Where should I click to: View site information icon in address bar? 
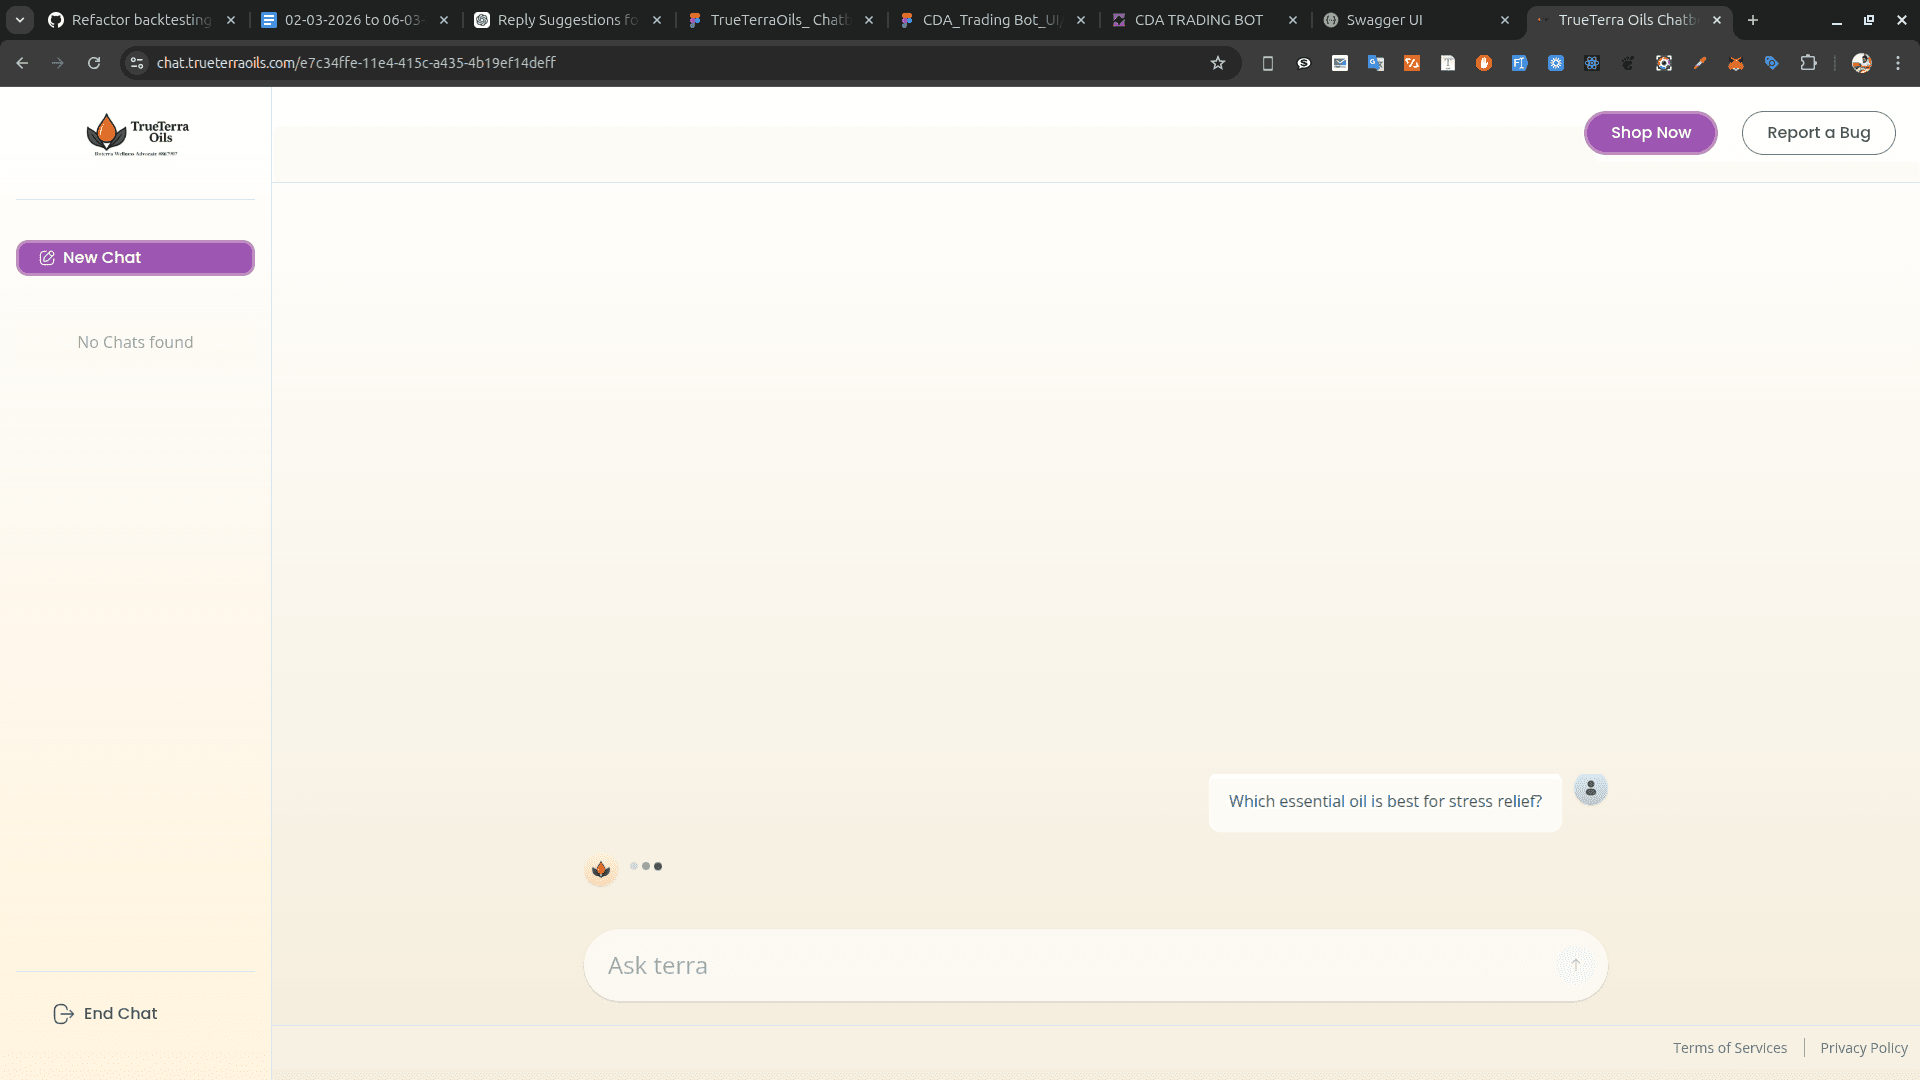[x=137, y=63]
